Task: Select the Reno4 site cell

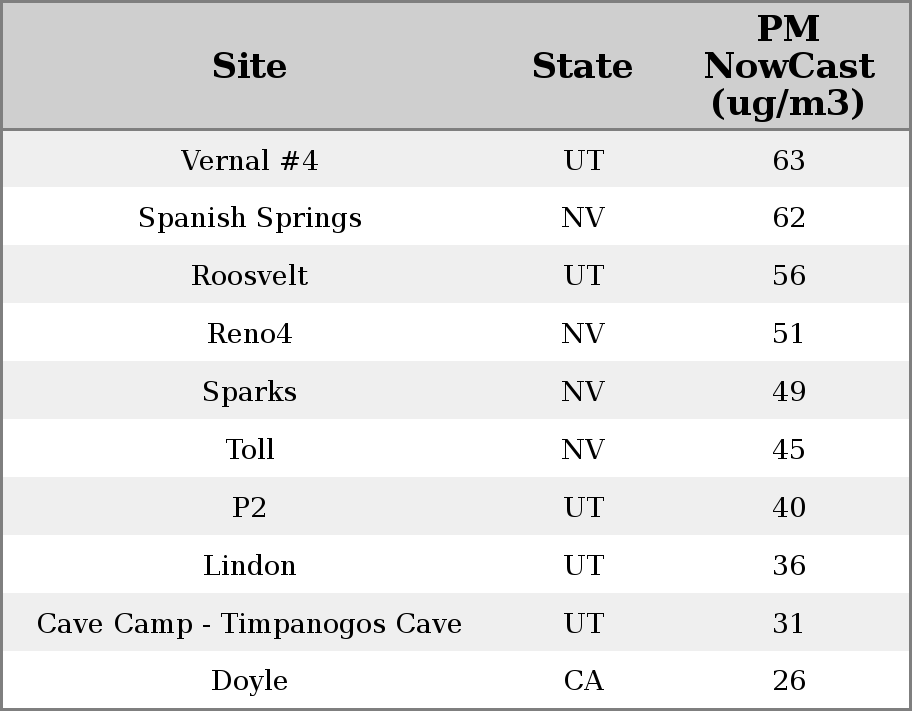Action: [x=249, y=334]
